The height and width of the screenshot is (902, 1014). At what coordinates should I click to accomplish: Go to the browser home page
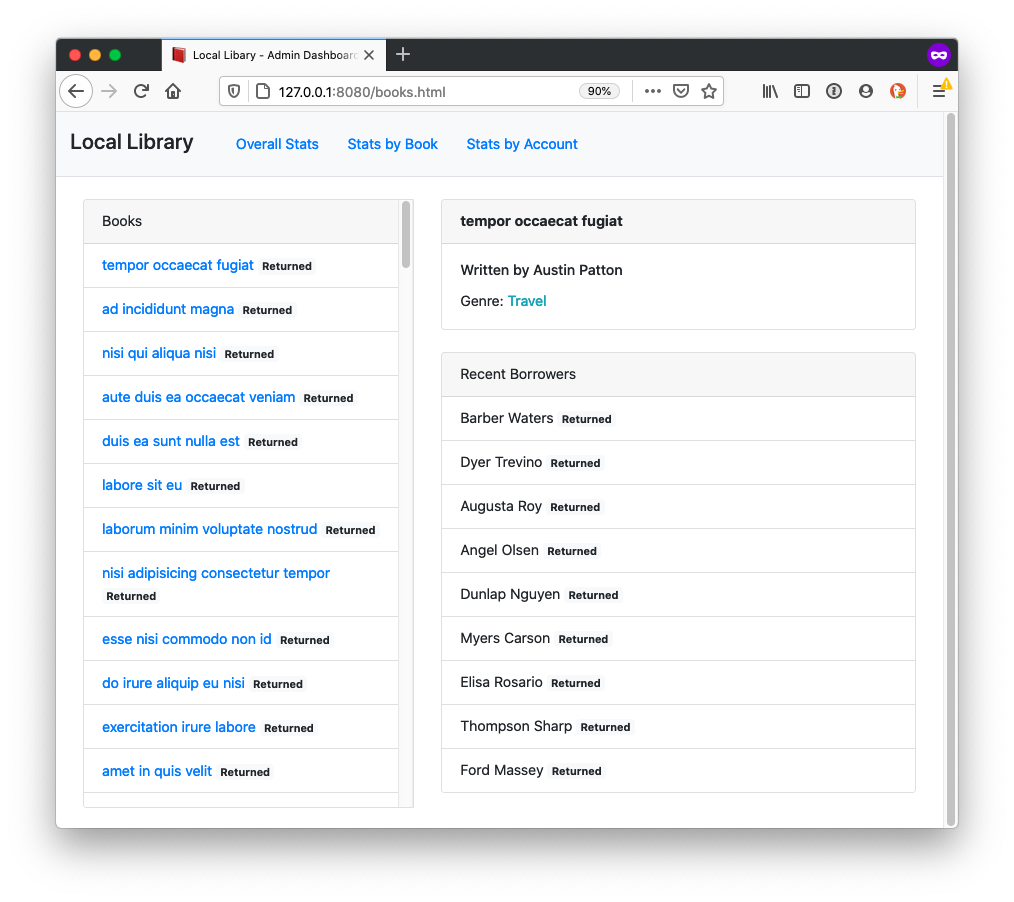pos(173,91)
